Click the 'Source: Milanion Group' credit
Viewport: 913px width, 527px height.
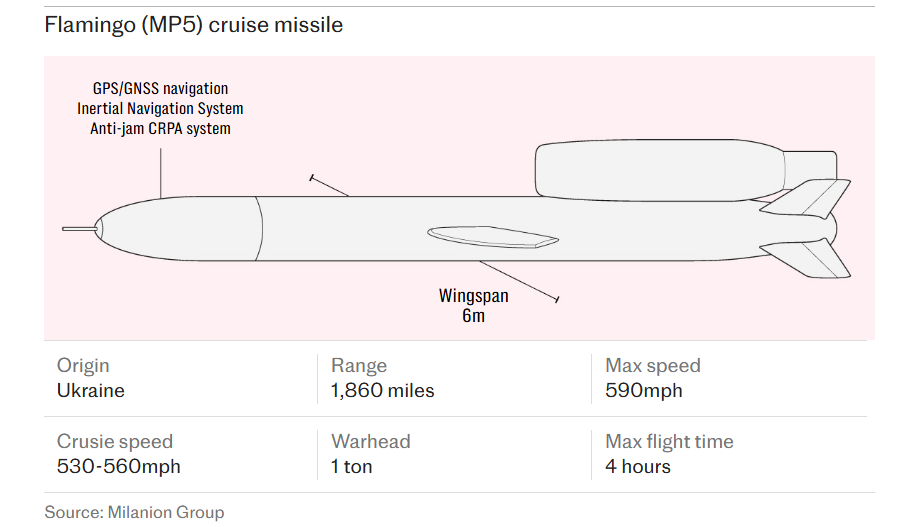(134, 512)
